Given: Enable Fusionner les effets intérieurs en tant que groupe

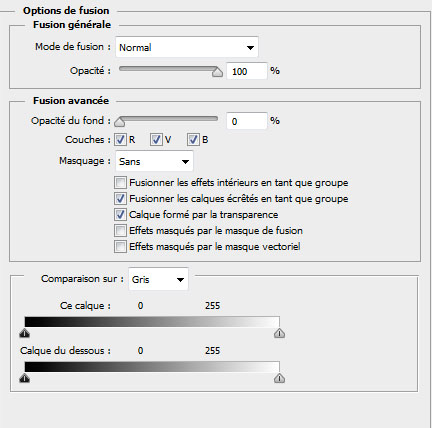Looking at the screenshot, I should point(120,183).
